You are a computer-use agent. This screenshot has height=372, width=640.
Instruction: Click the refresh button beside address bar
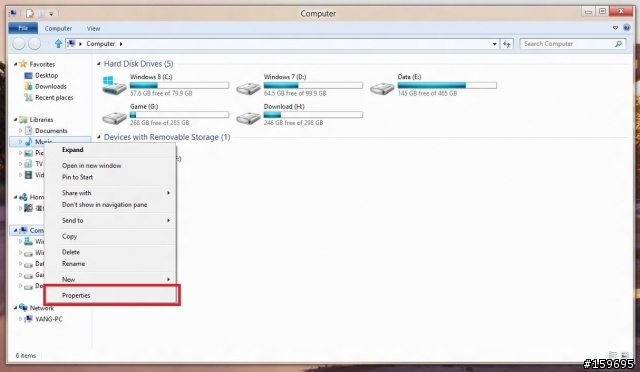tap(507, 44)
